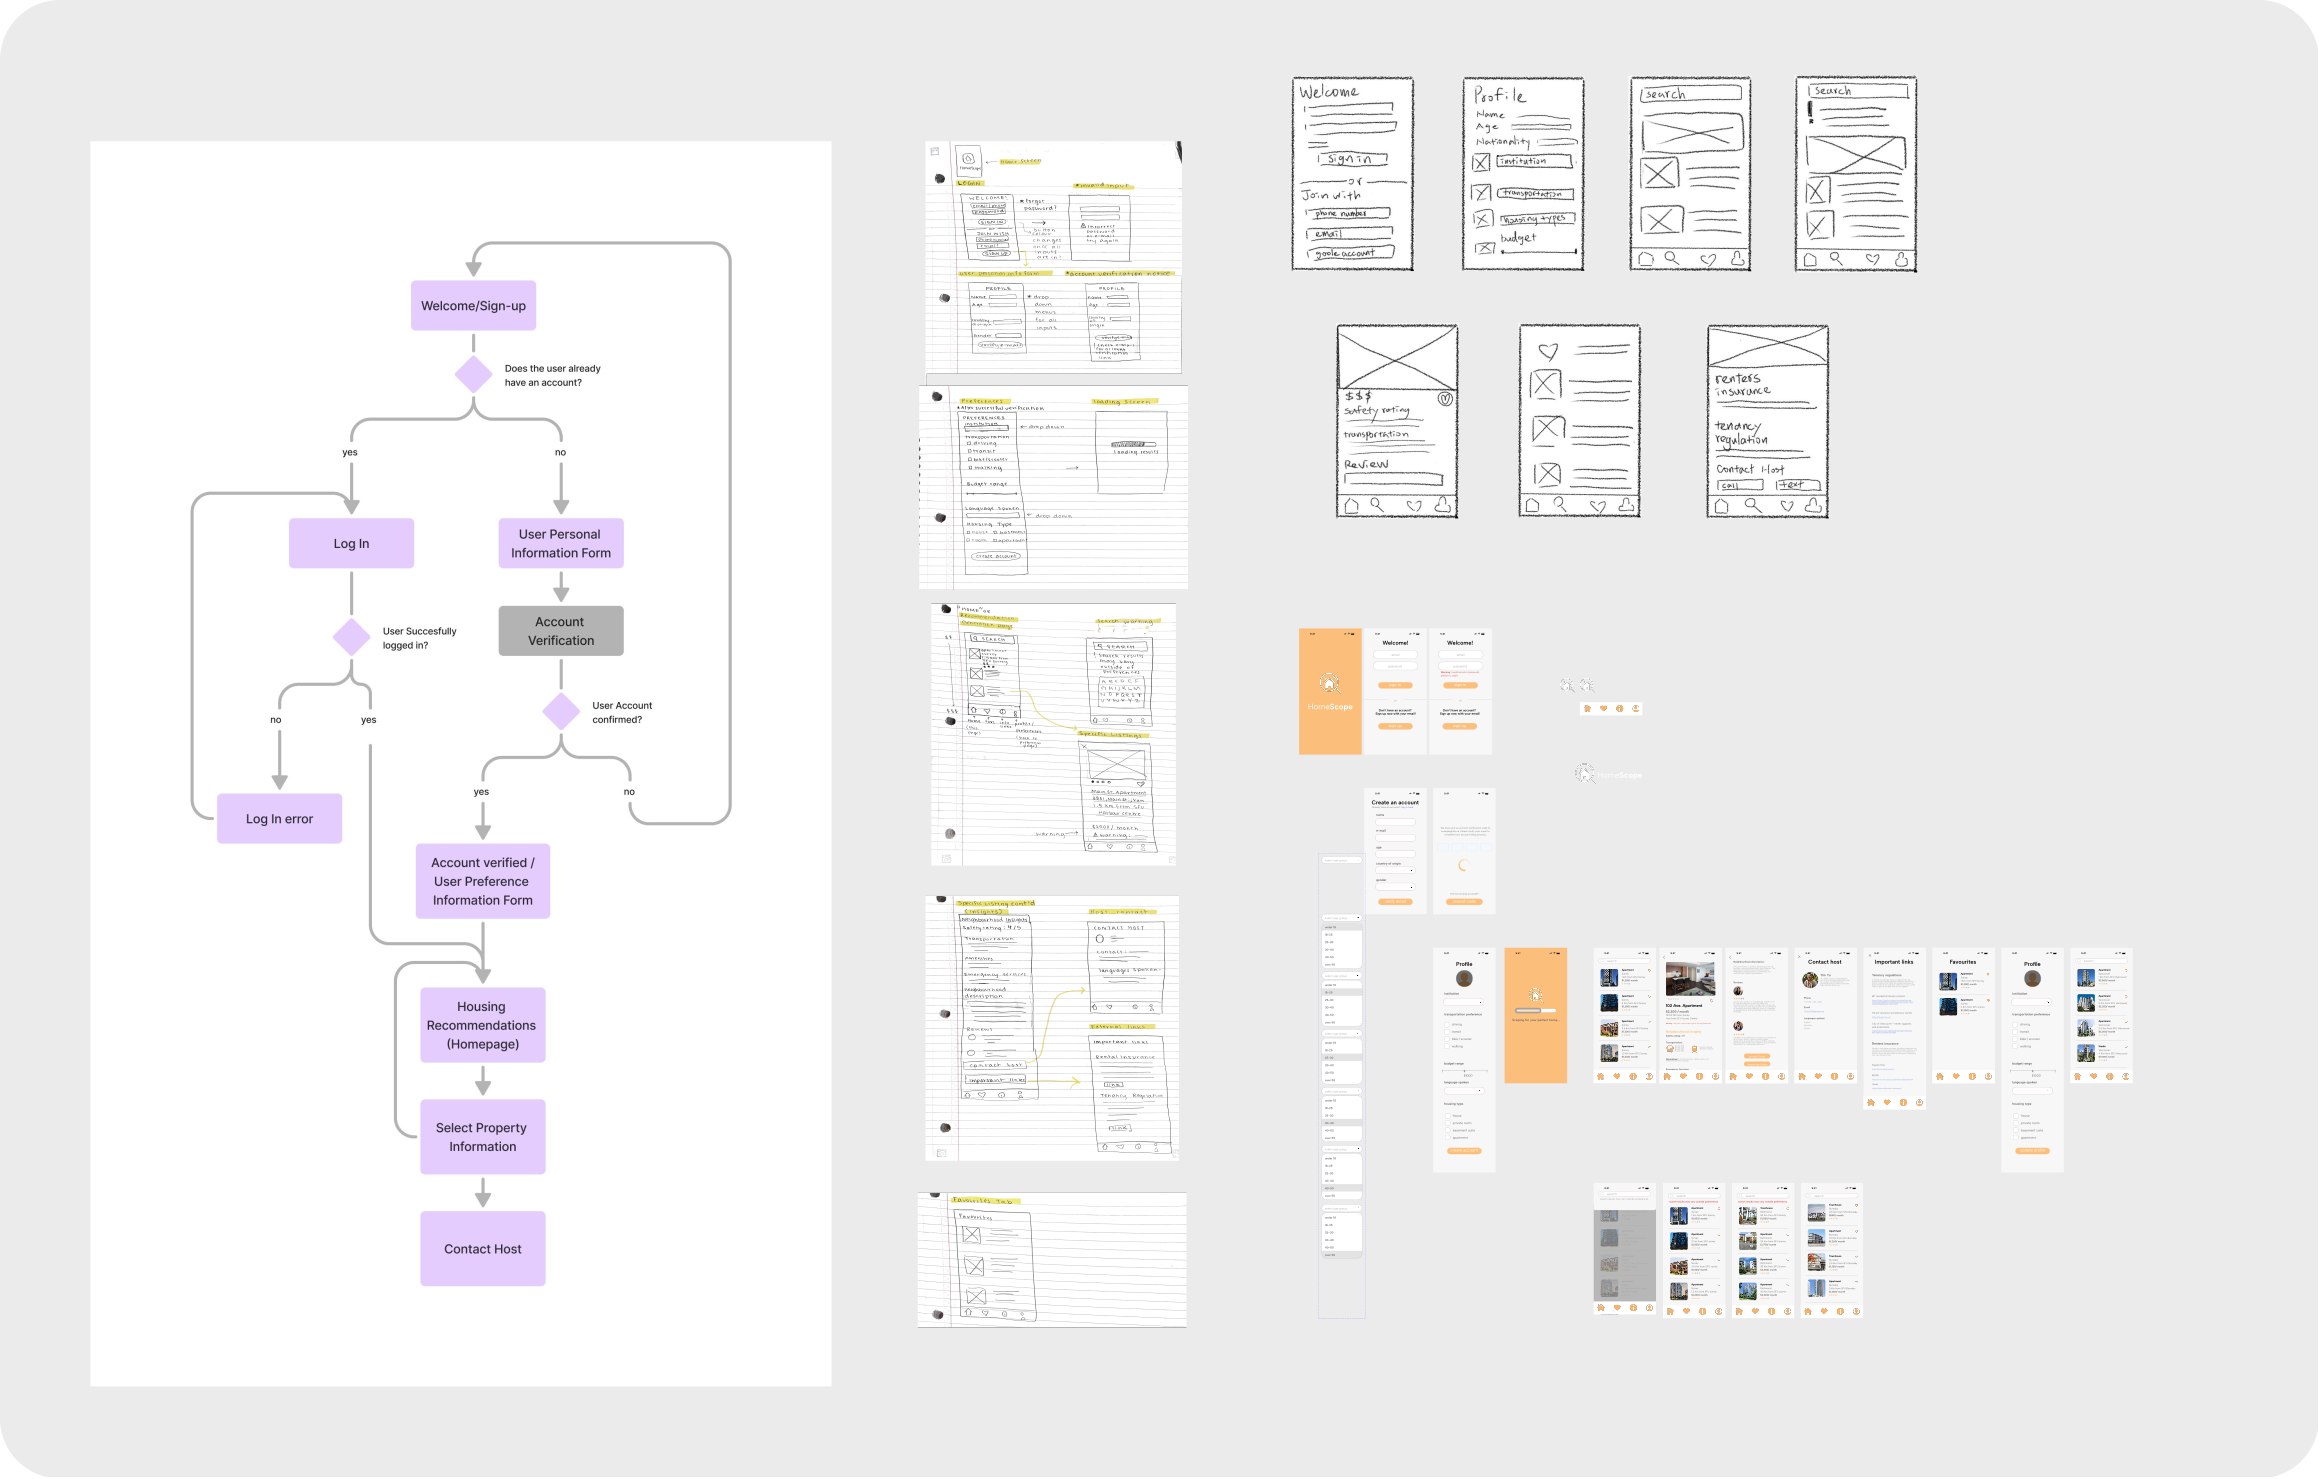Click person icon in renters insurance sketch nav bar
2319x1479 pixels.
(x=1814, y=505)
